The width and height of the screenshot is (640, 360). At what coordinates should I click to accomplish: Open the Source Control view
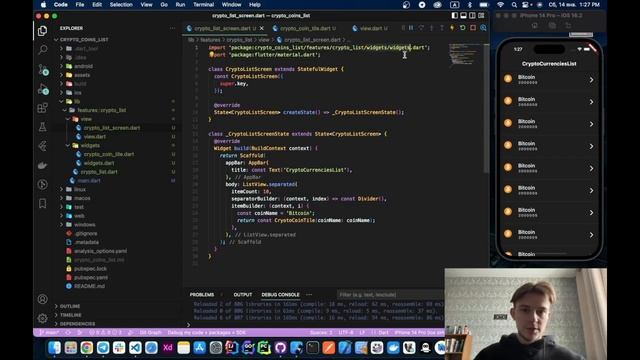point(43,69)
